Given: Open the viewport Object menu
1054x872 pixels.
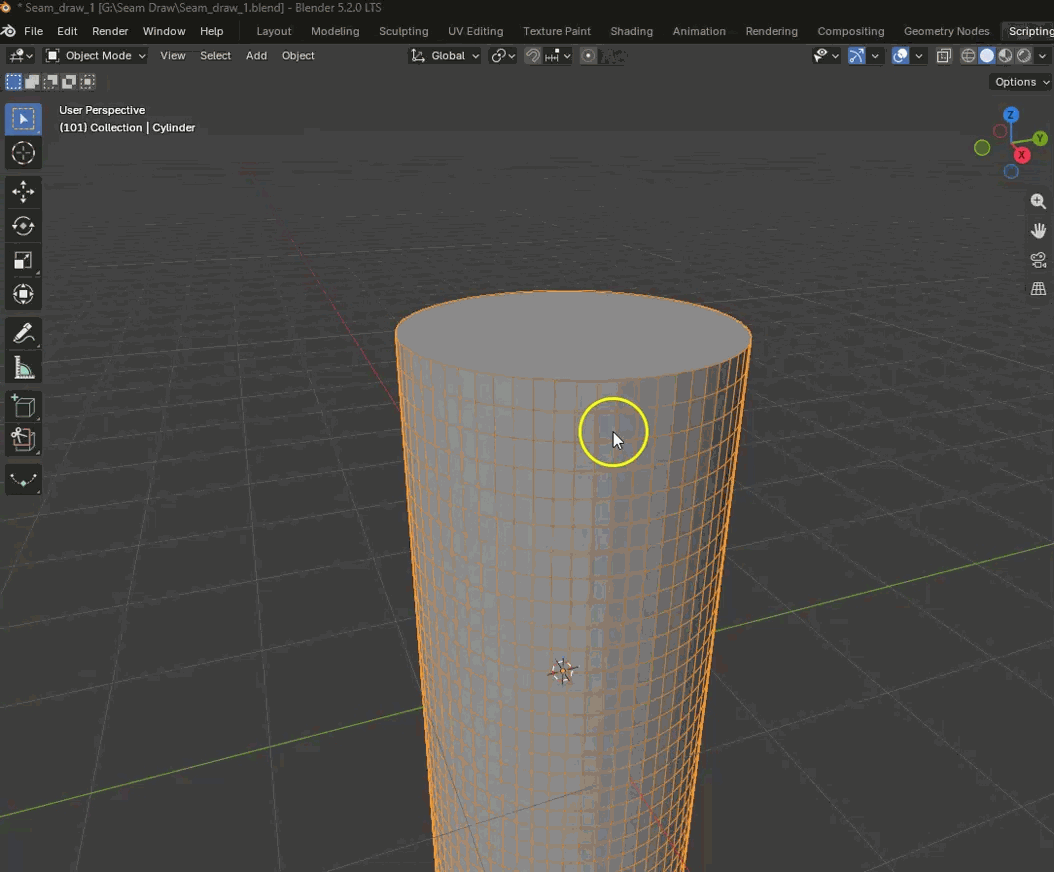Looking at the screenshot, I should pyautogui.click(x=298, y=56).
